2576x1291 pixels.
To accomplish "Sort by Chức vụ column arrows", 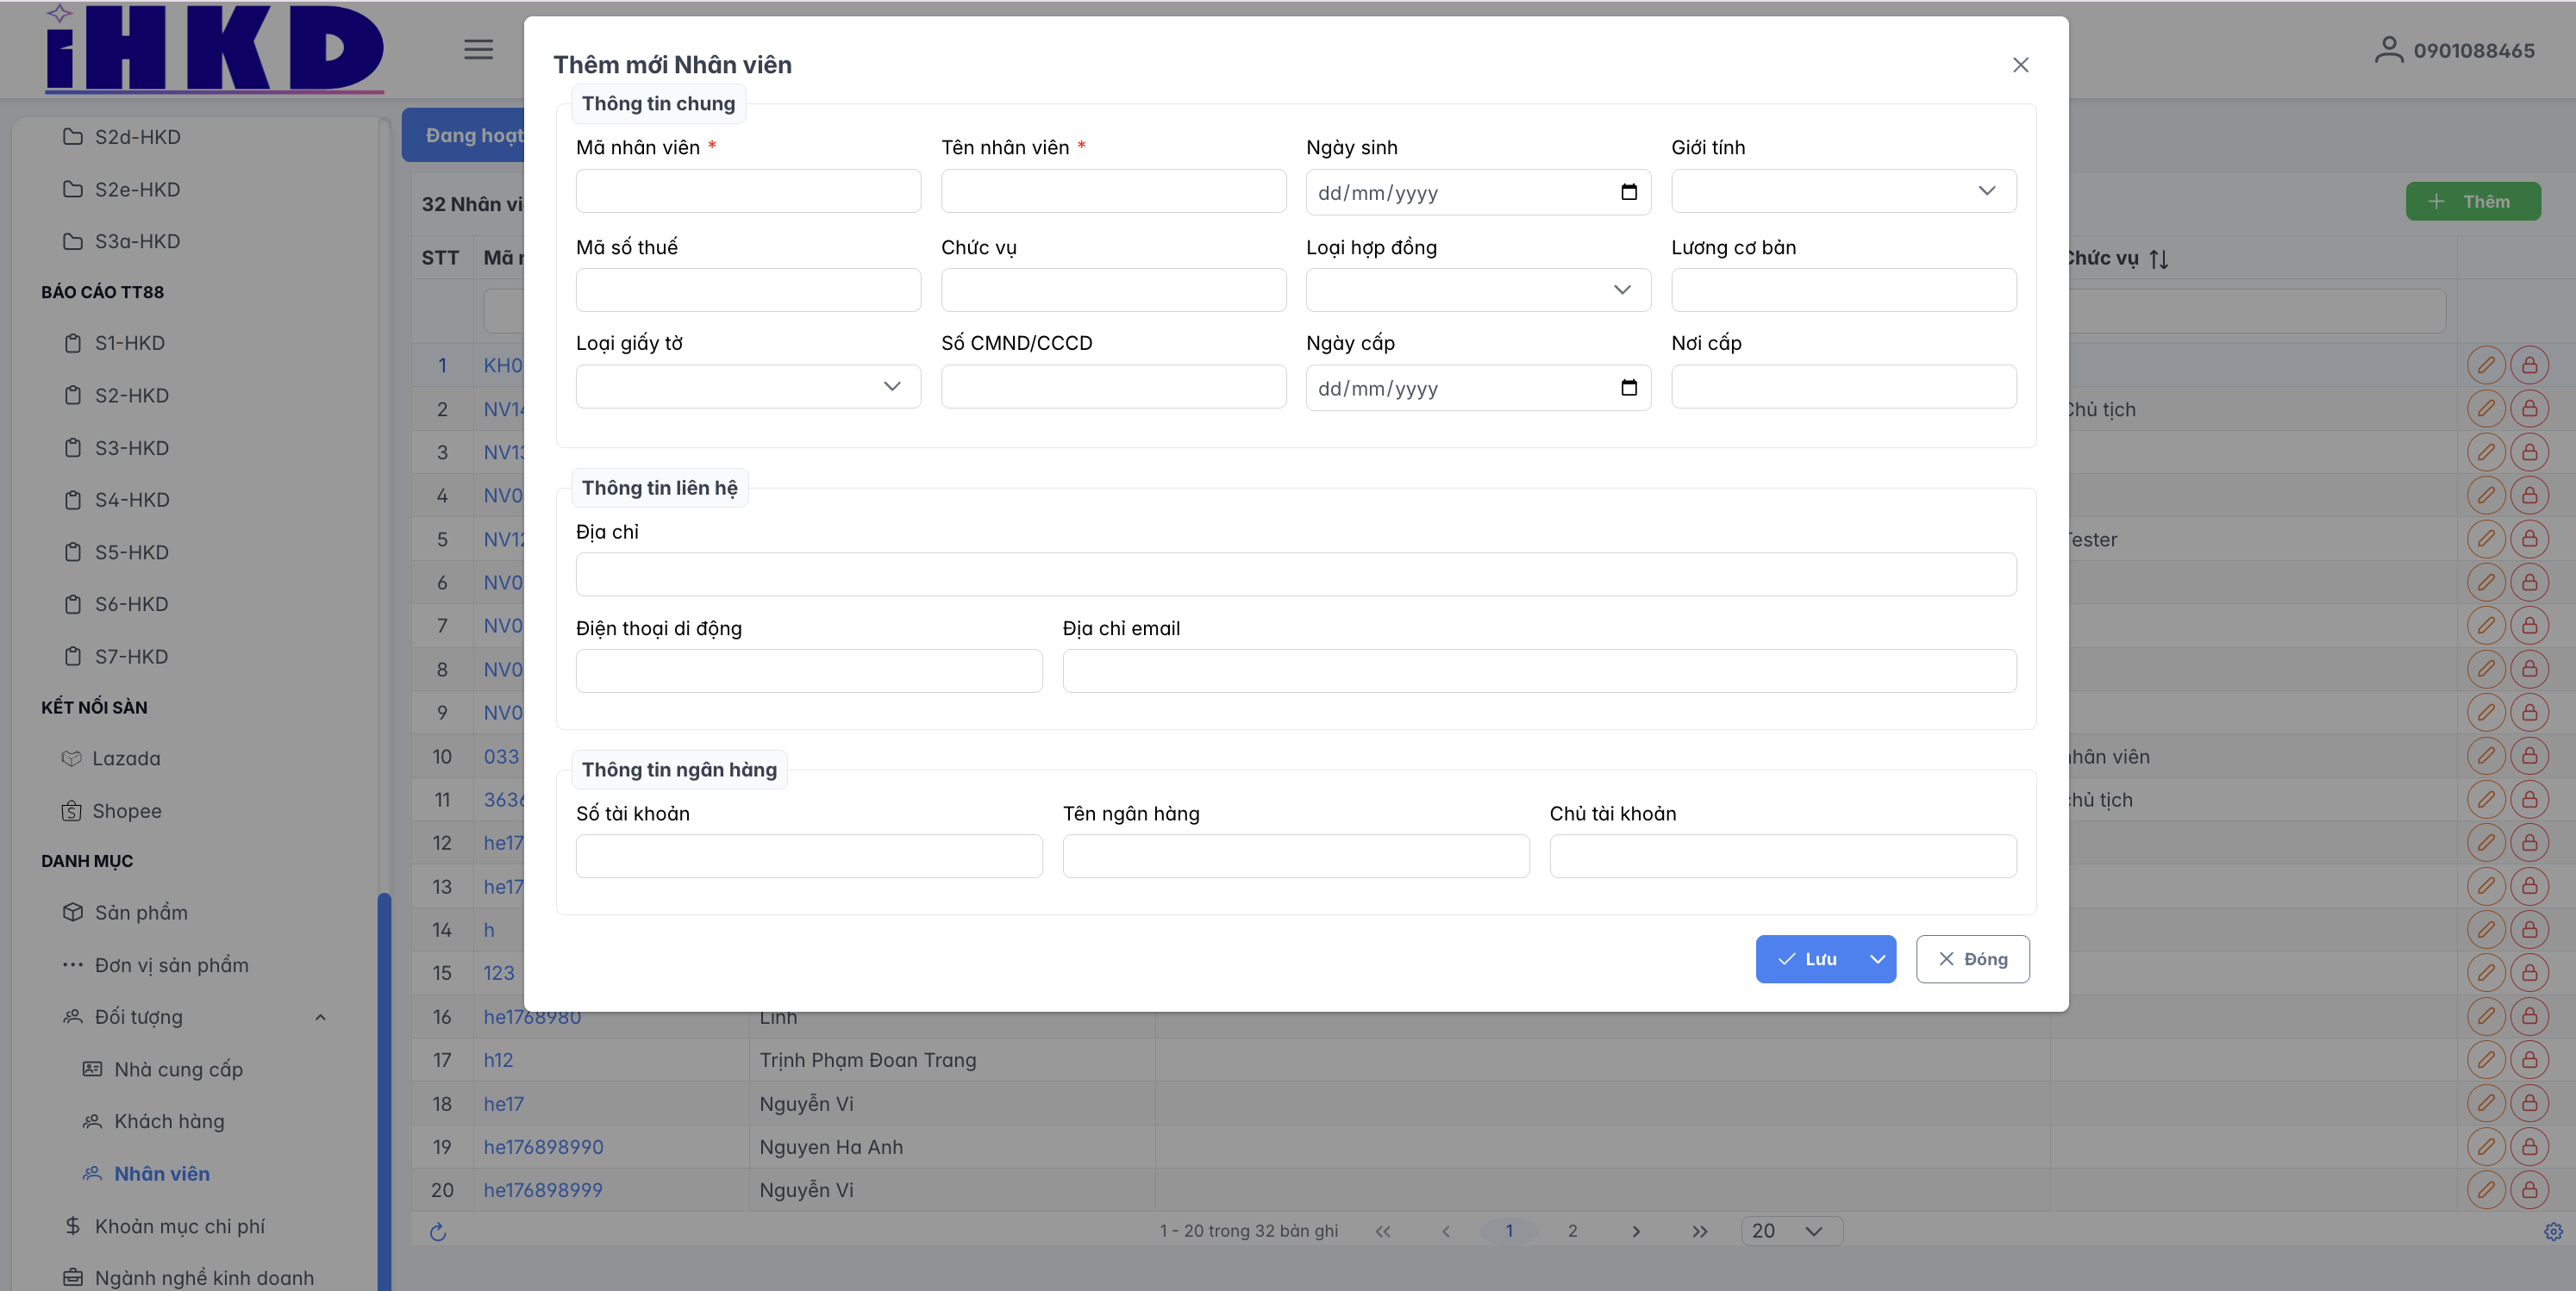I will pyautogui.click(x=2158, y=259).
